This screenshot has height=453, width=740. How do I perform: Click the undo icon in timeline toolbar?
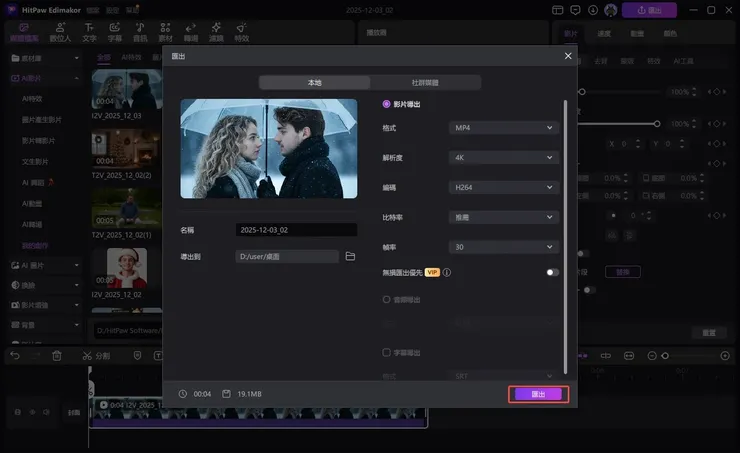15,355
